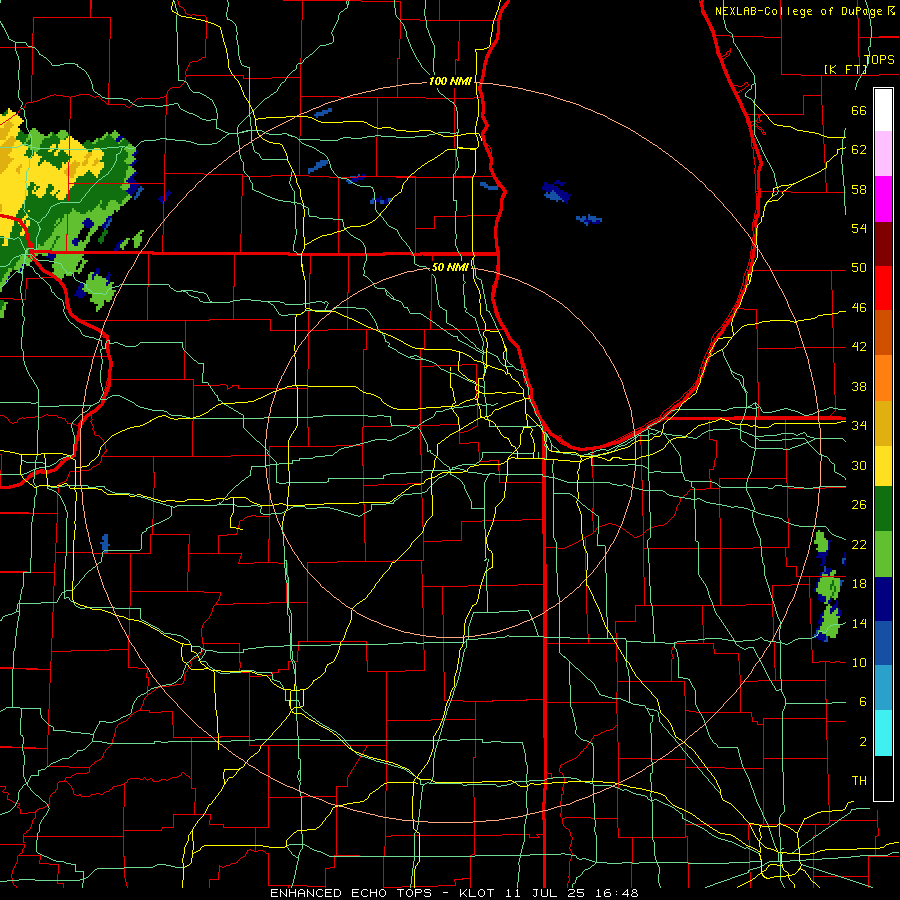Click the 46 legend value

(x=859, y=307)
